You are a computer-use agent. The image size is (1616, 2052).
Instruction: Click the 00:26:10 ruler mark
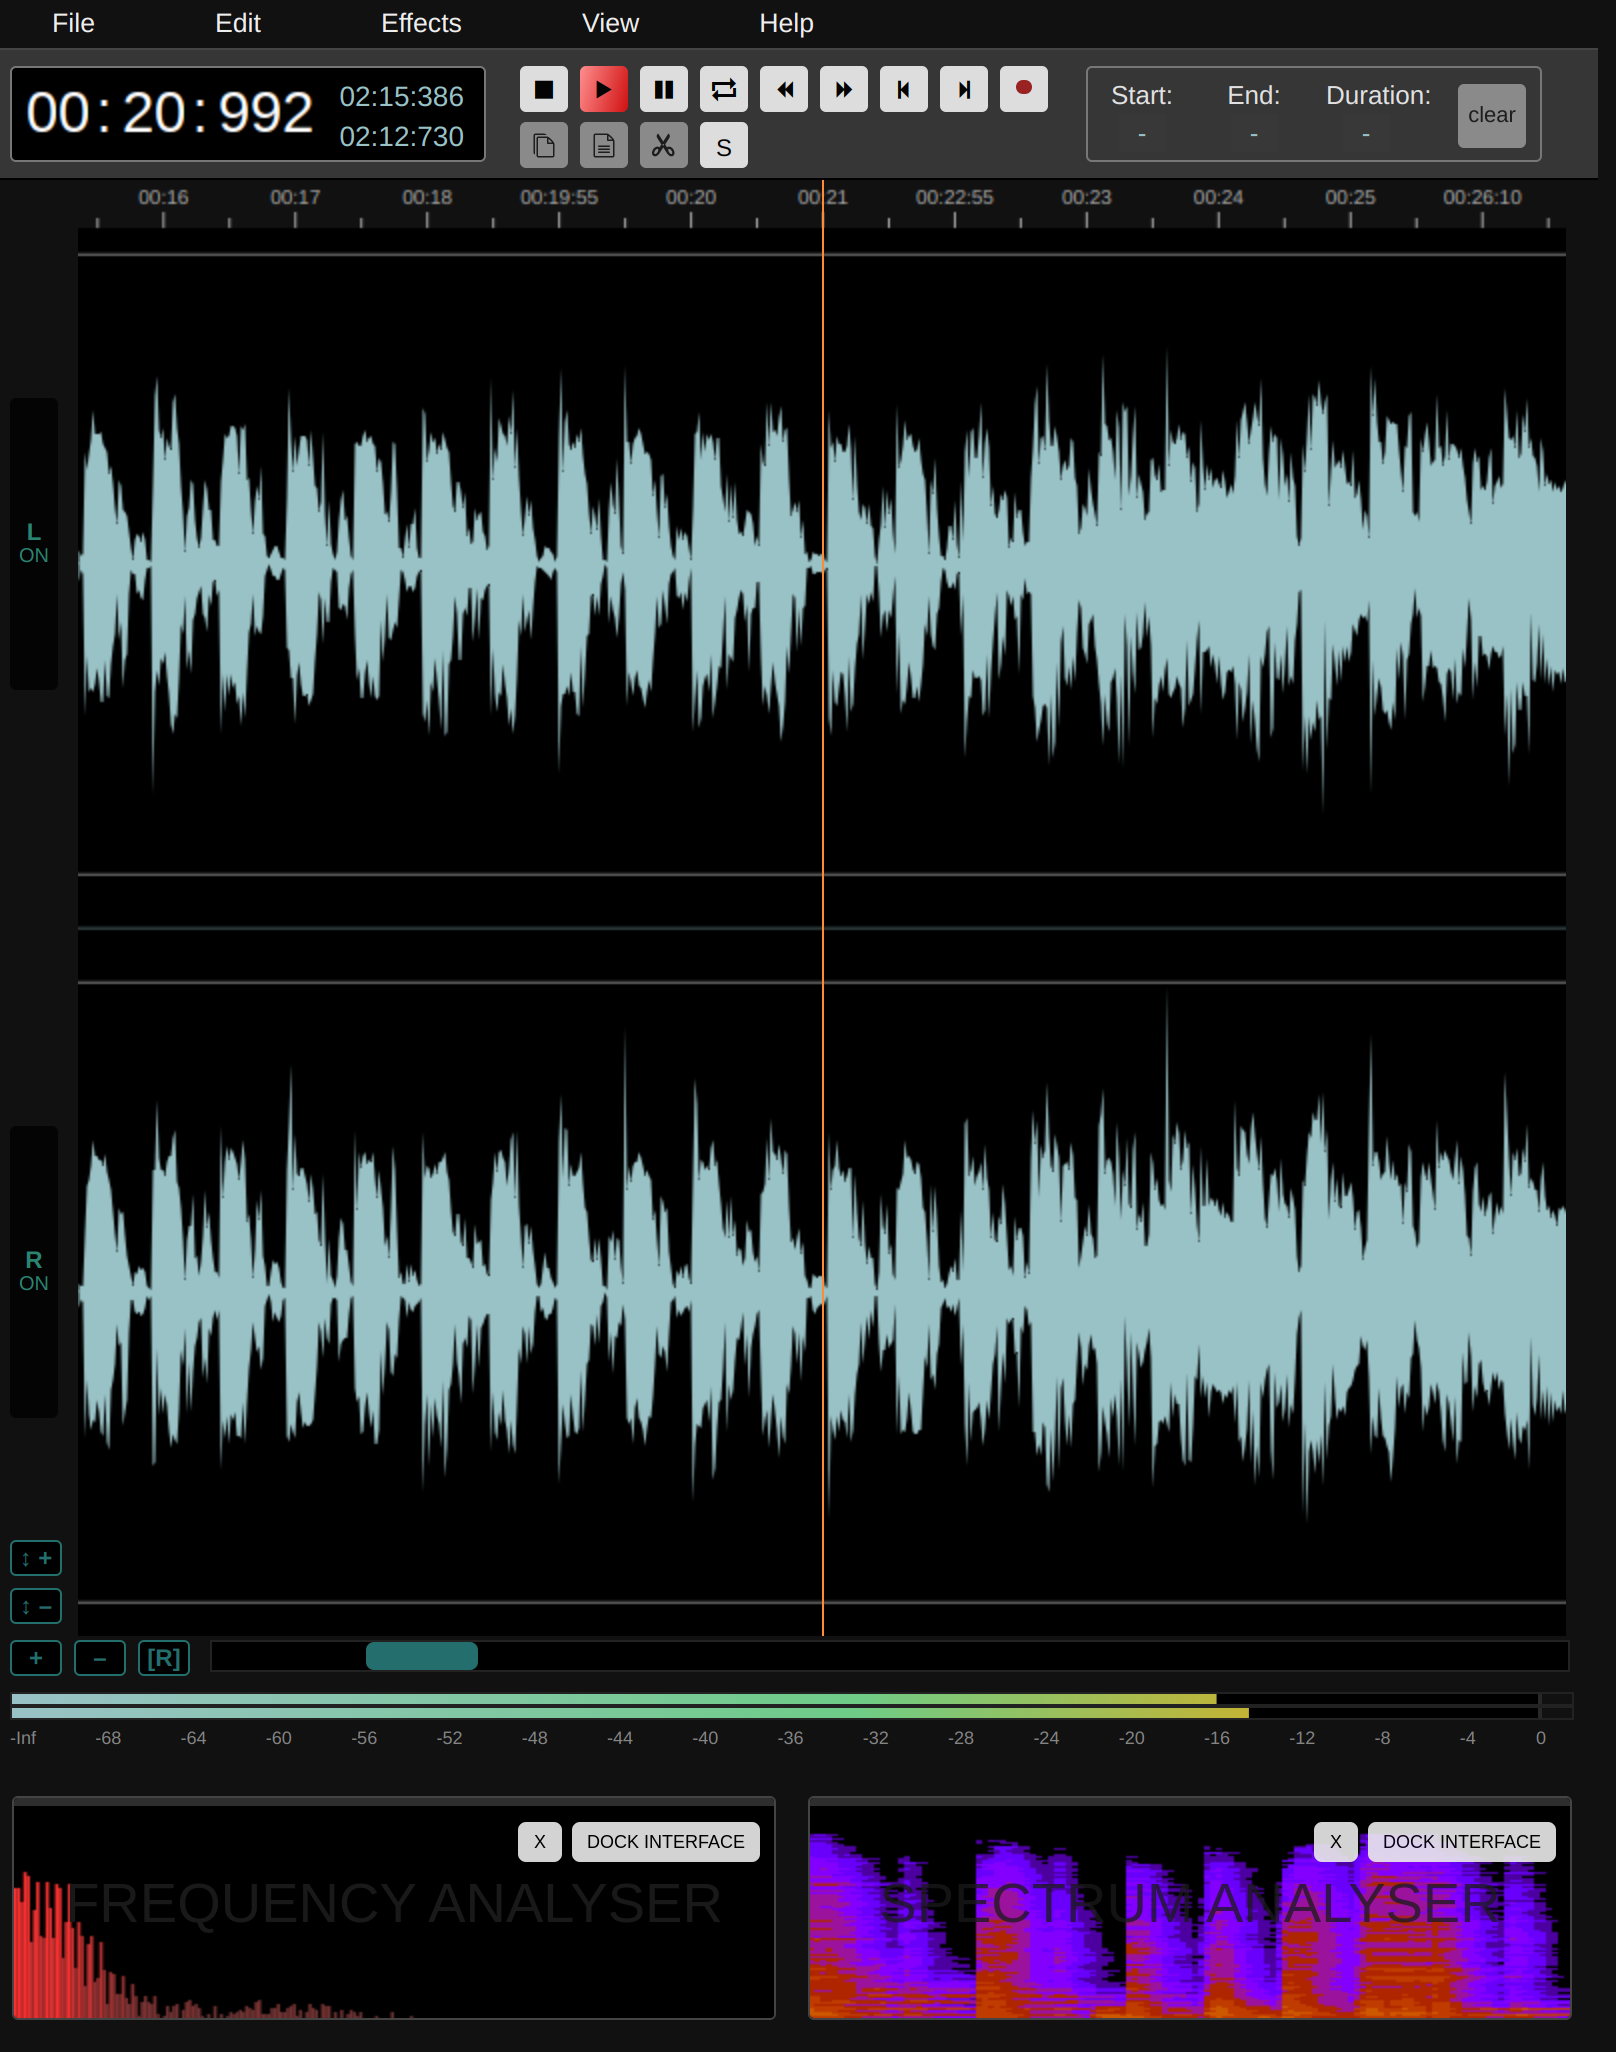click(1482, 197)
